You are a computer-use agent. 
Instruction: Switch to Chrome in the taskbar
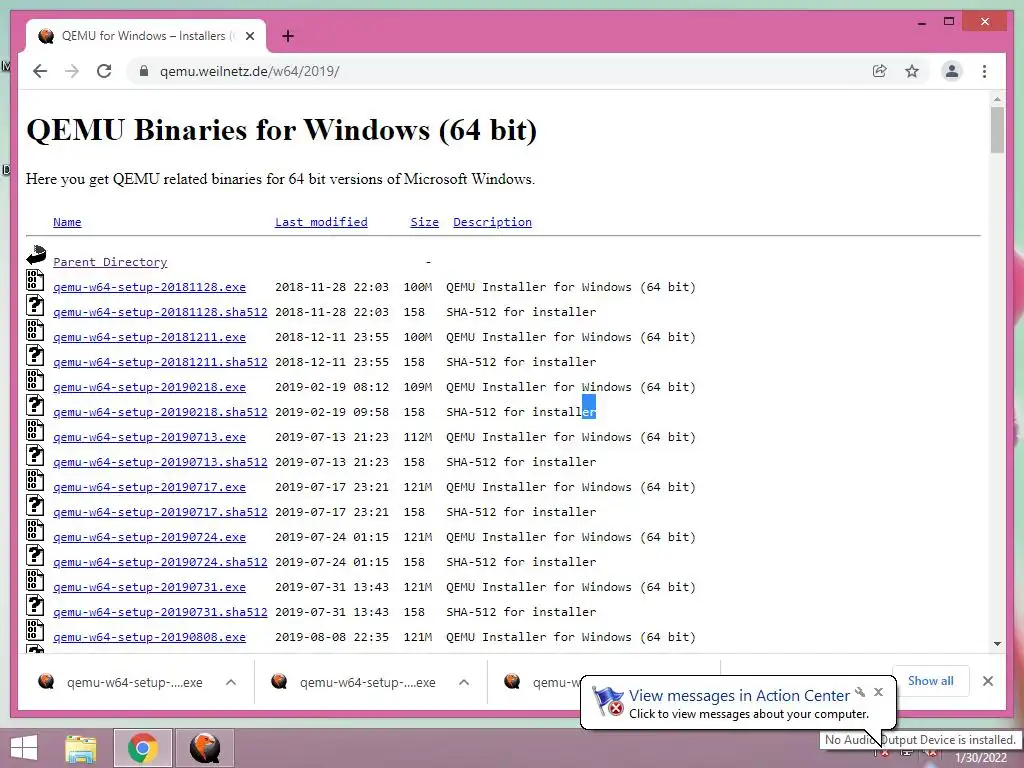coord(143,748)
